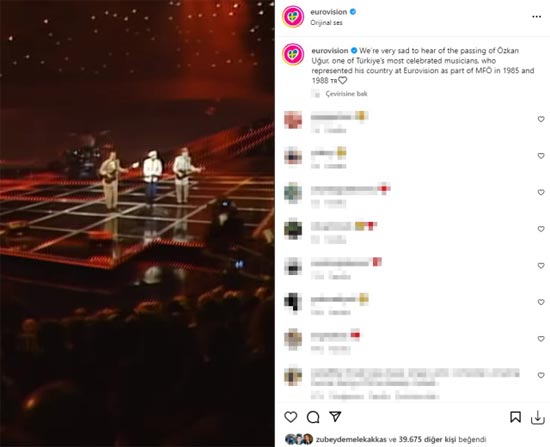Like the second comment with heart
550x447 pixels.
tap(541, 155)
